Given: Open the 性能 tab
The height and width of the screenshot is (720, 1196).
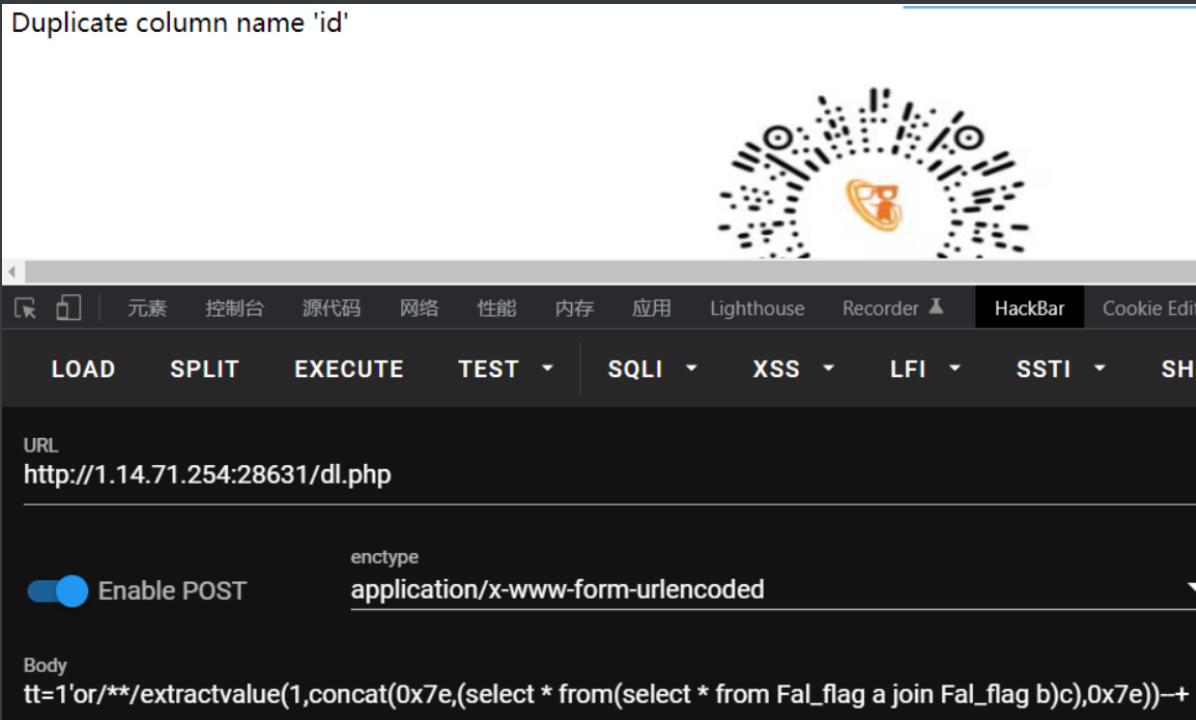Looking at the screenshot, I should pyautogui.click(x=497, y=308).
